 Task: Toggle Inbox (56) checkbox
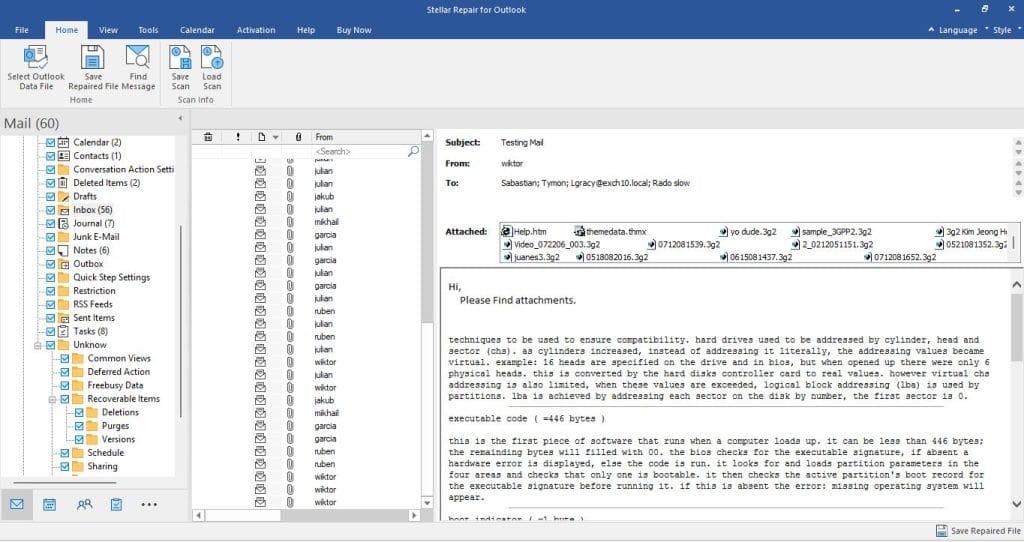(50, 210)
